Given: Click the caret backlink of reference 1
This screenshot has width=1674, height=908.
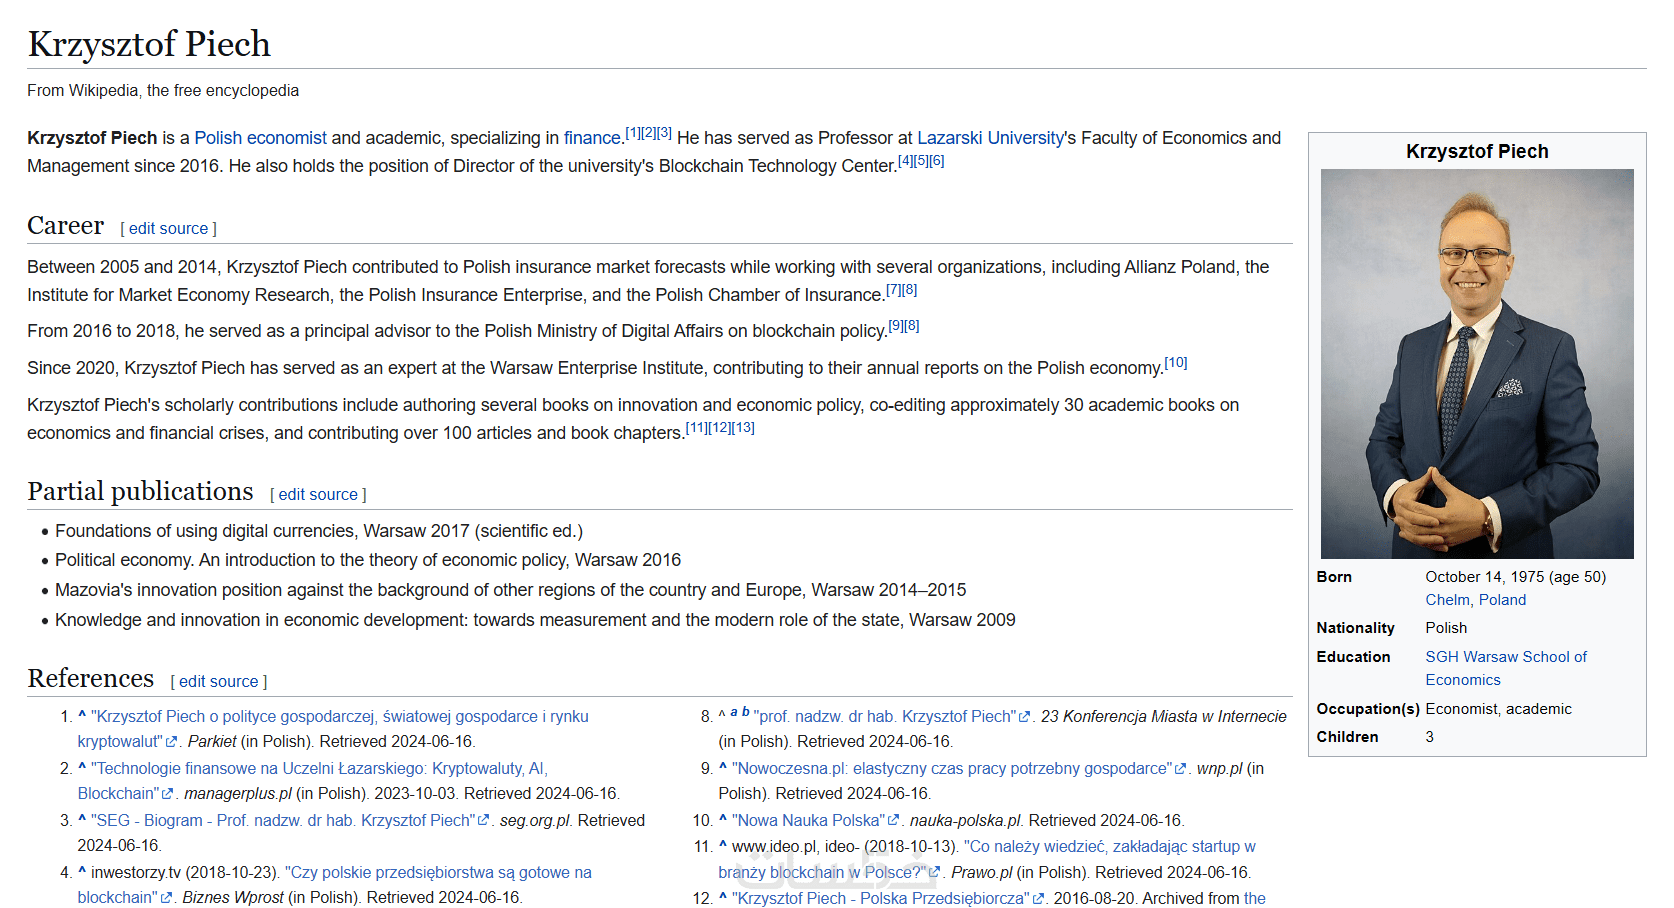Looking at the screenshot, I should (x=82, y=716).
